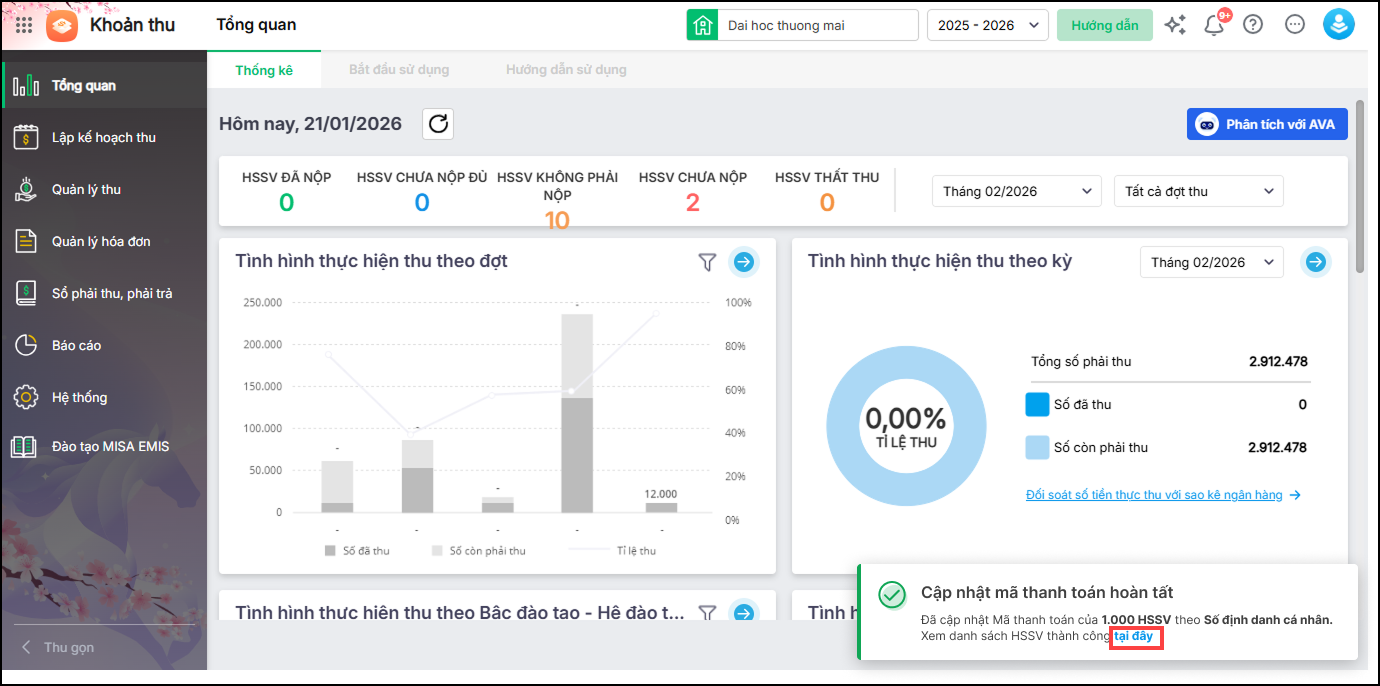
Task: Click the filter icon on Tình hình thực hiện thu theo đợt
Action: (707, 262)
